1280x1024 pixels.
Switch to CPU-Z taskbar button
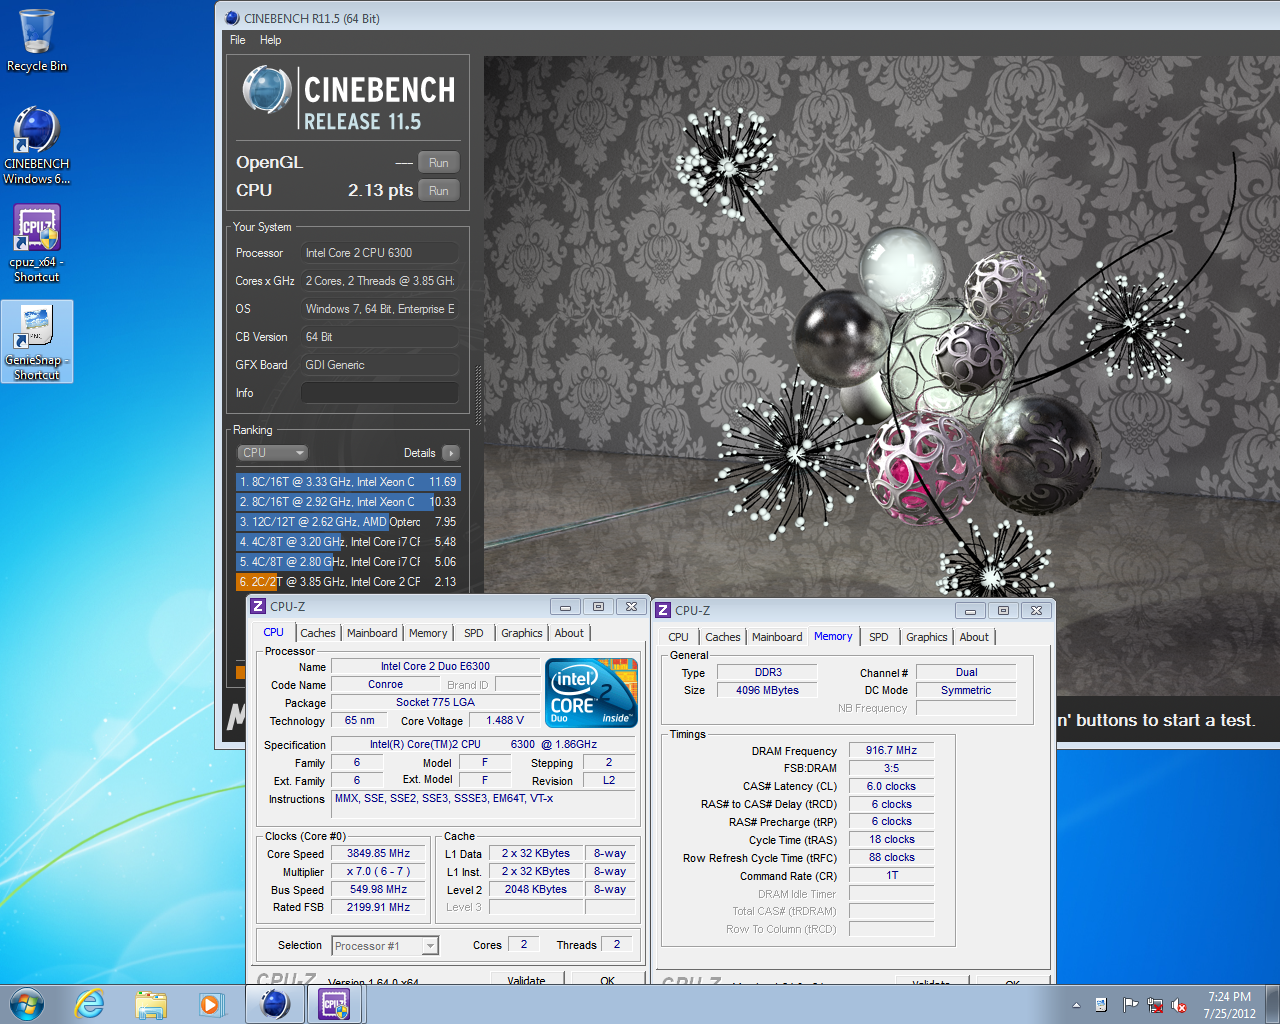tap(334, 1004)
